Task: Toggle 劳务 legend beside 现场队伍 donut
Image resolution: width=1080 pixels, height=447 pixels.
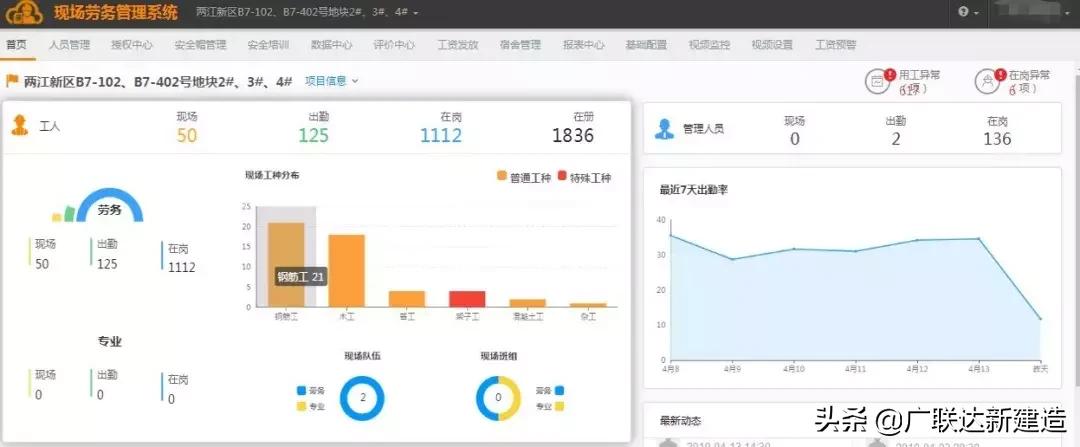Action: [311, 391]
